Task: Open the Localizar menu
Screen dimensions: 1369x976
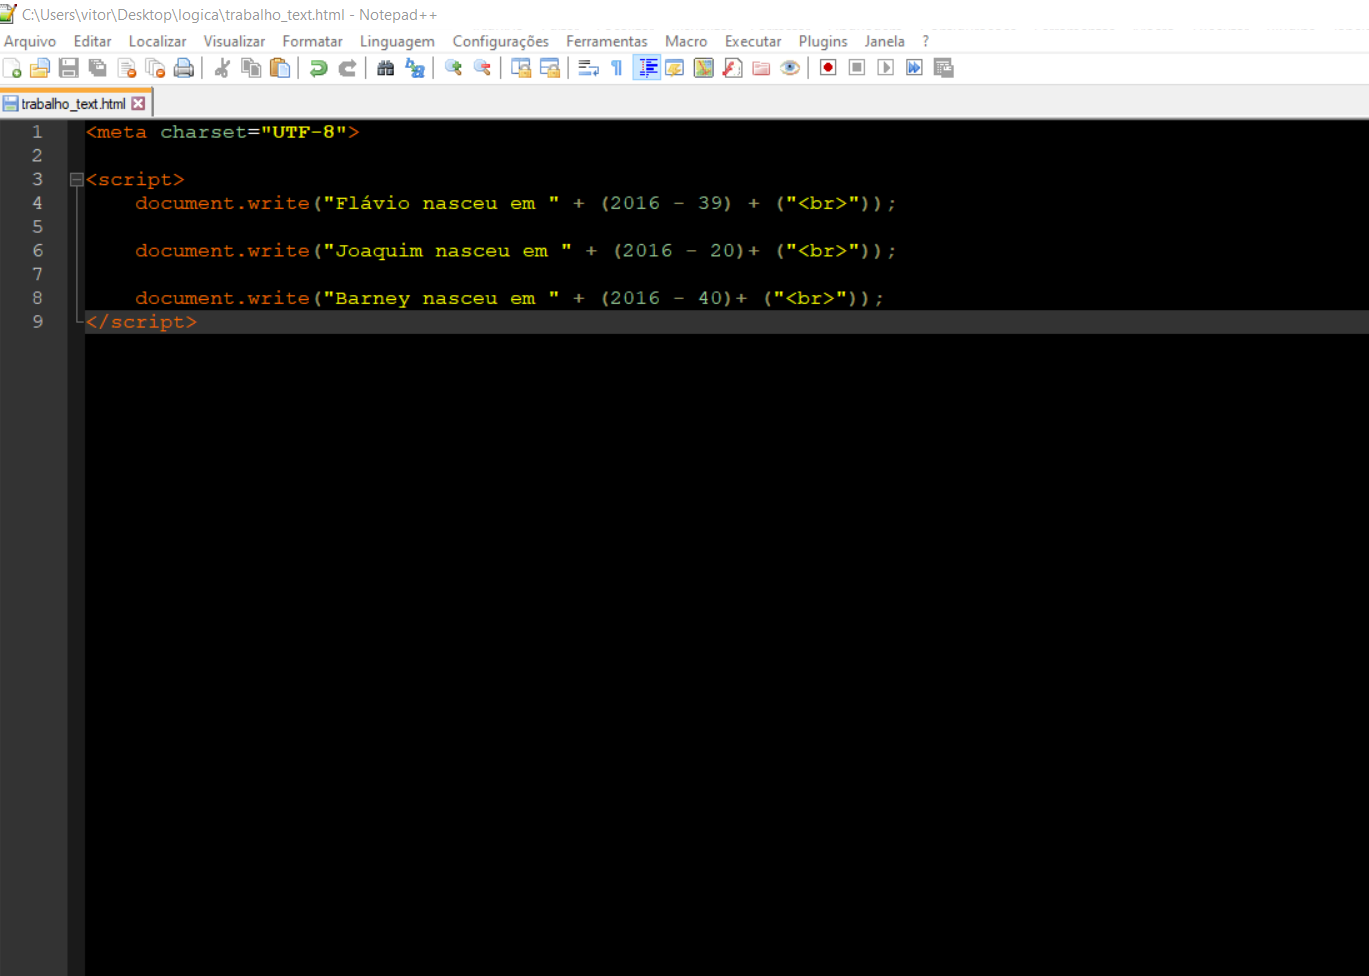Action: (158, 41)
